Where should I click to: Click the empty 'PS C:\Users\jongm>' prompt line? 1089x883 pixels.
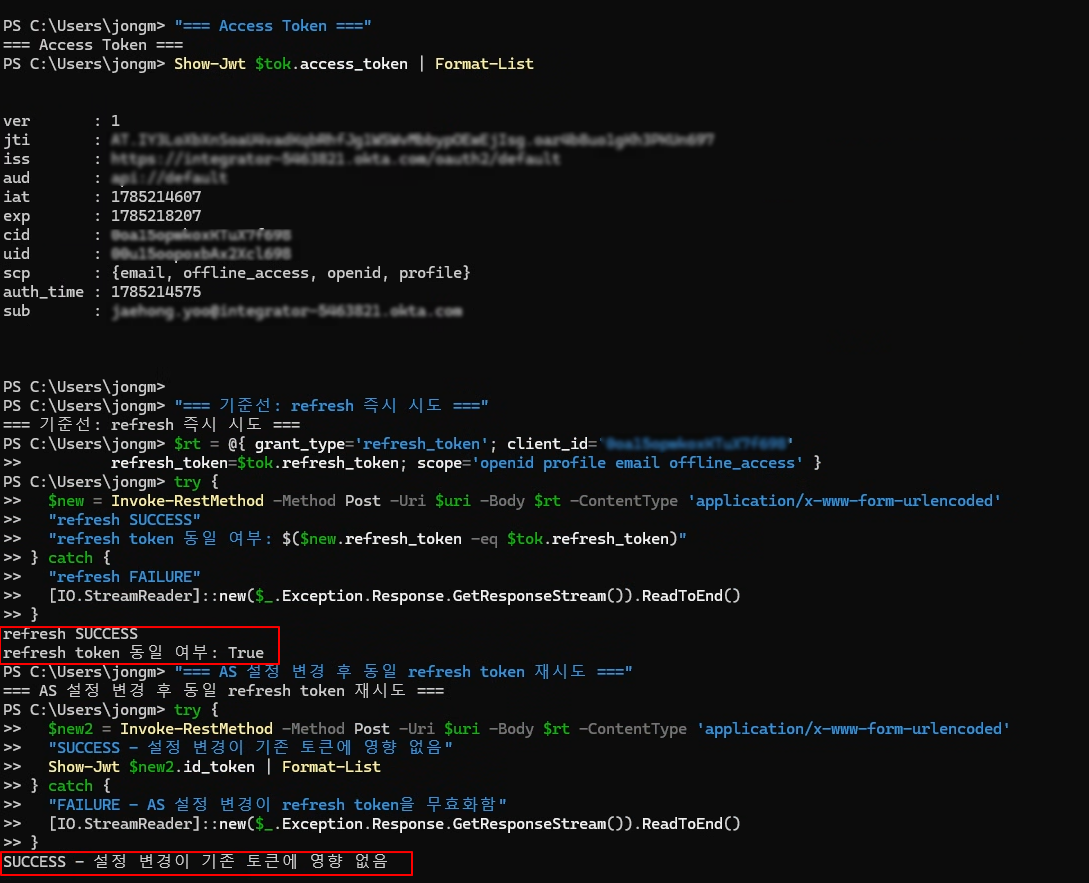(84, 387)
